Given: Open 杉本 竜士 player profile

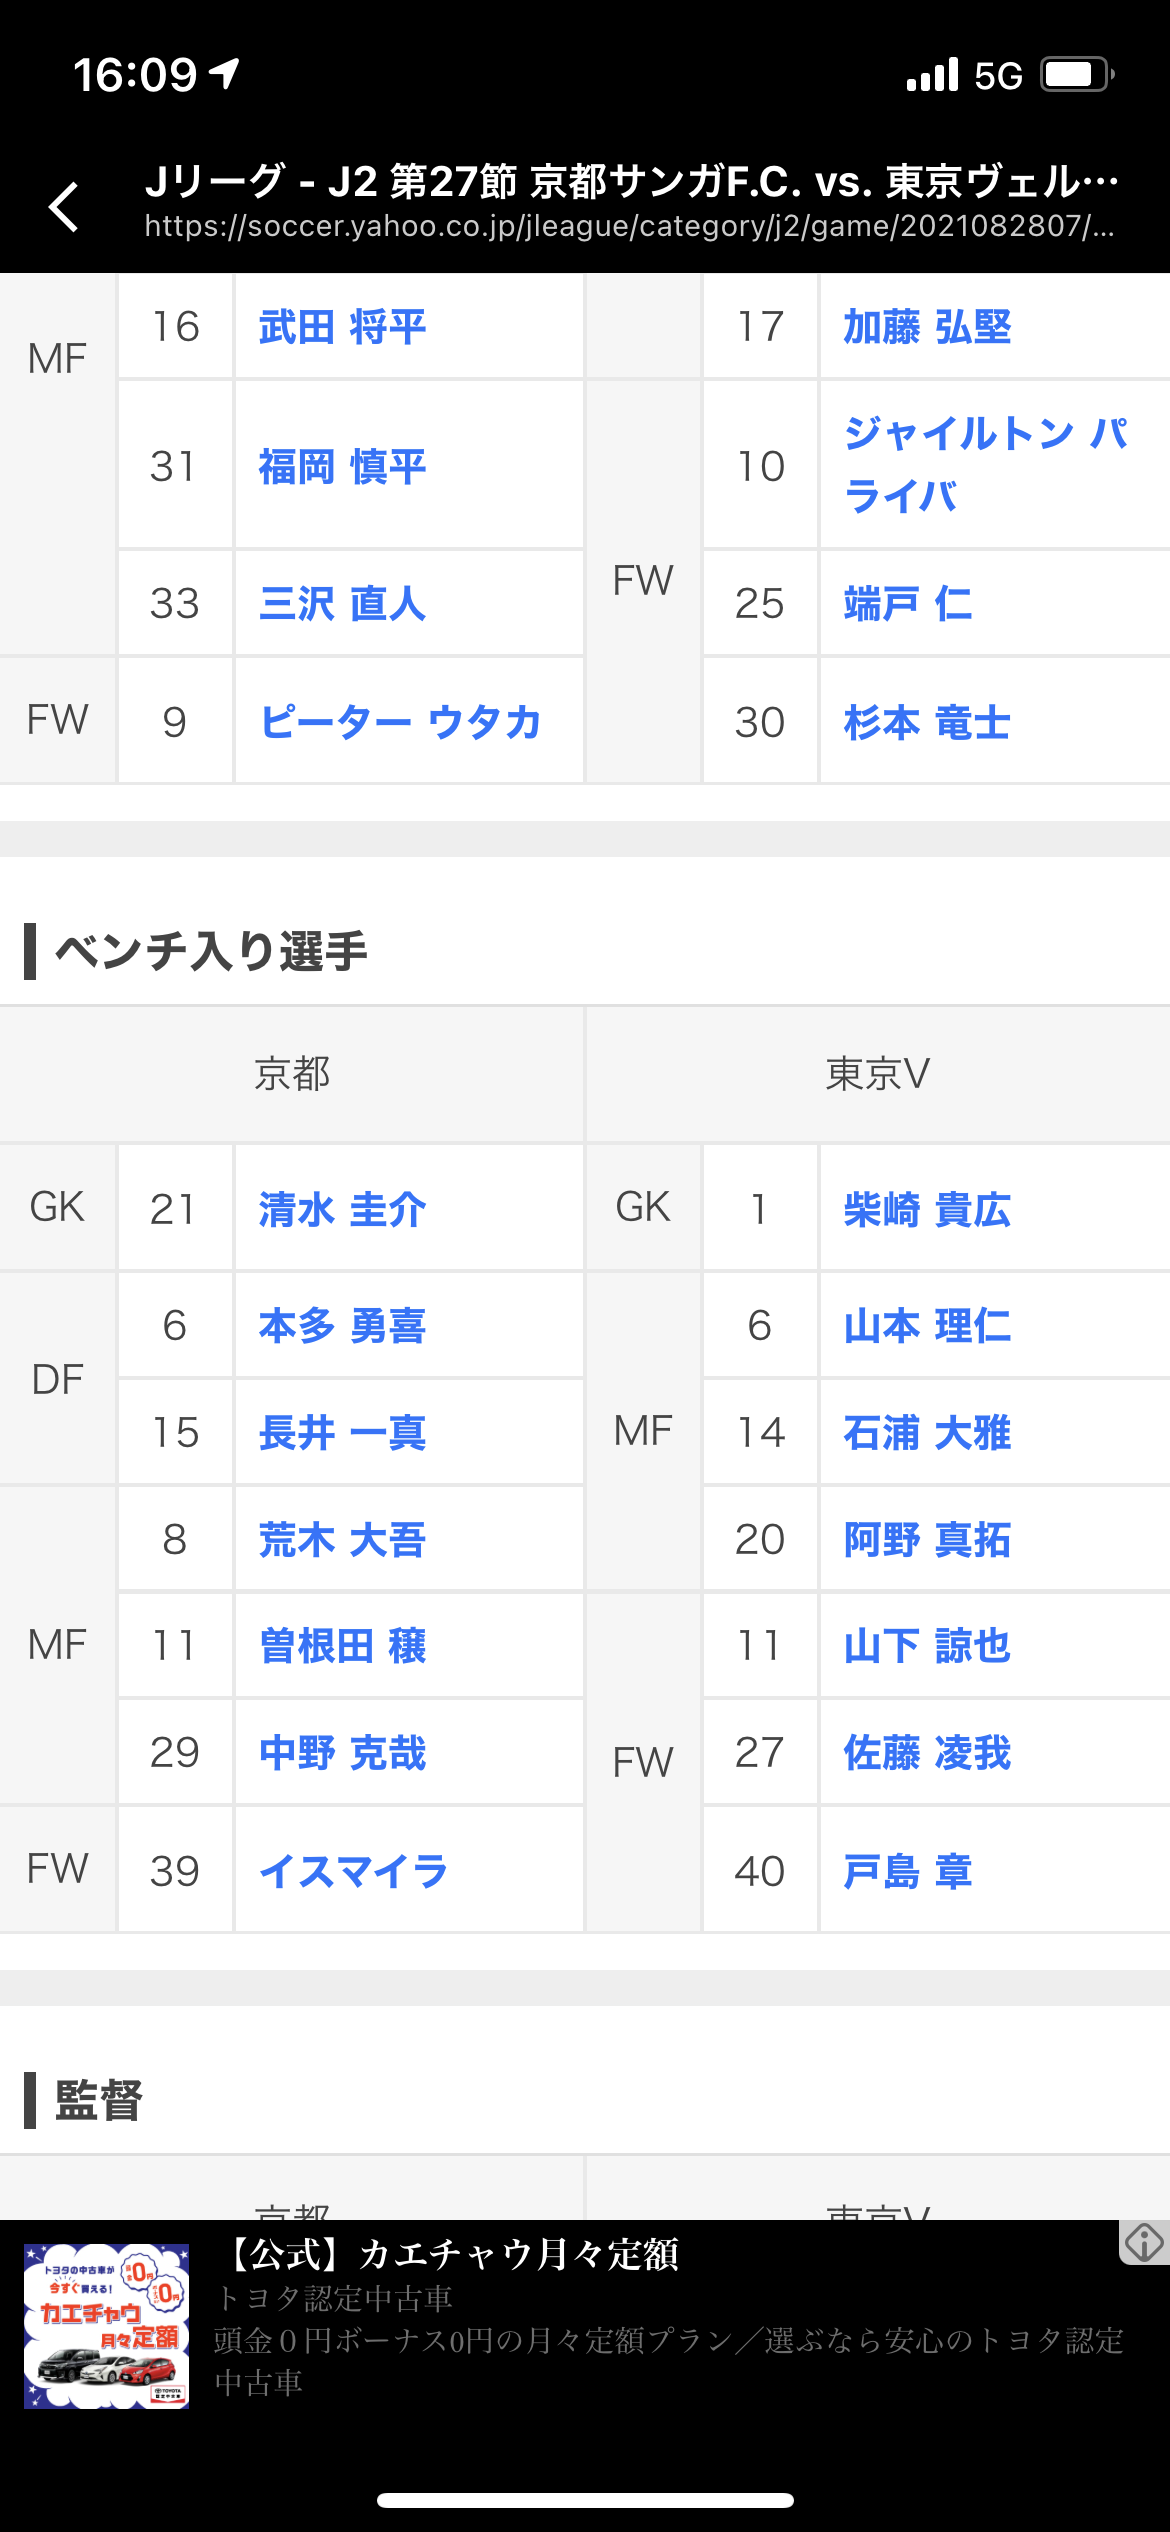Looking at the screenshot, I should tap(927, 722).
